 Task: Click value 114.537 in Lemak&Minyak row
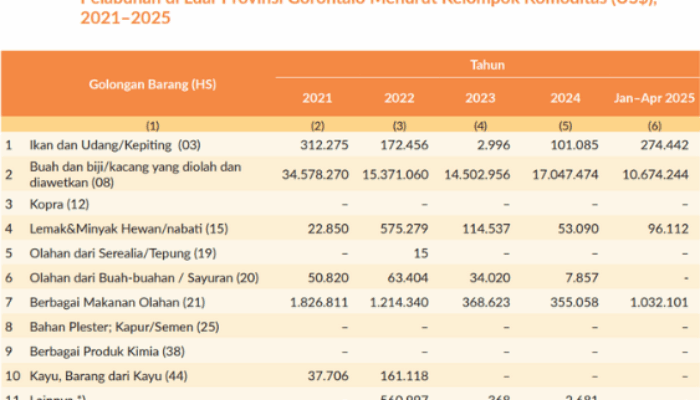coord(486,229)
